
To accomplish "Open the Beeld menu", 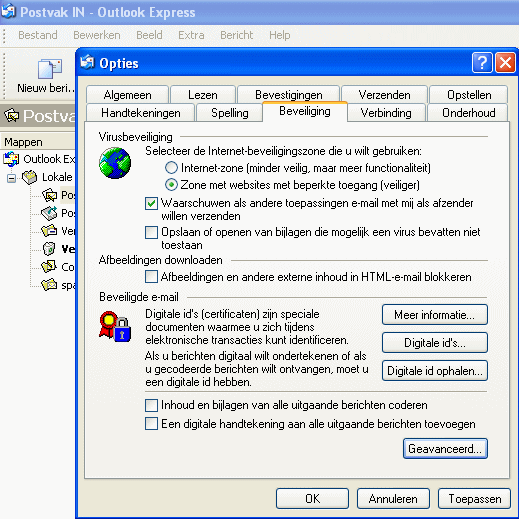I will point(149,35).
